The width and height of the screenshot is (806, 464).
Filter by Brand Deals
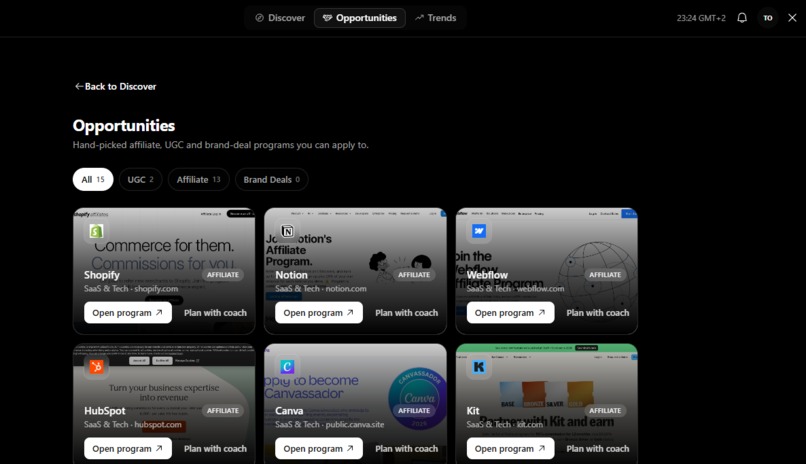tap(271, 179)
